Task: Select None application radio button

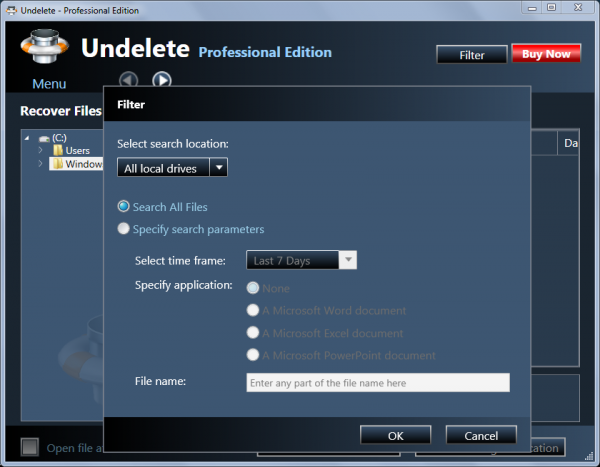Action: (x=253, y=288)
